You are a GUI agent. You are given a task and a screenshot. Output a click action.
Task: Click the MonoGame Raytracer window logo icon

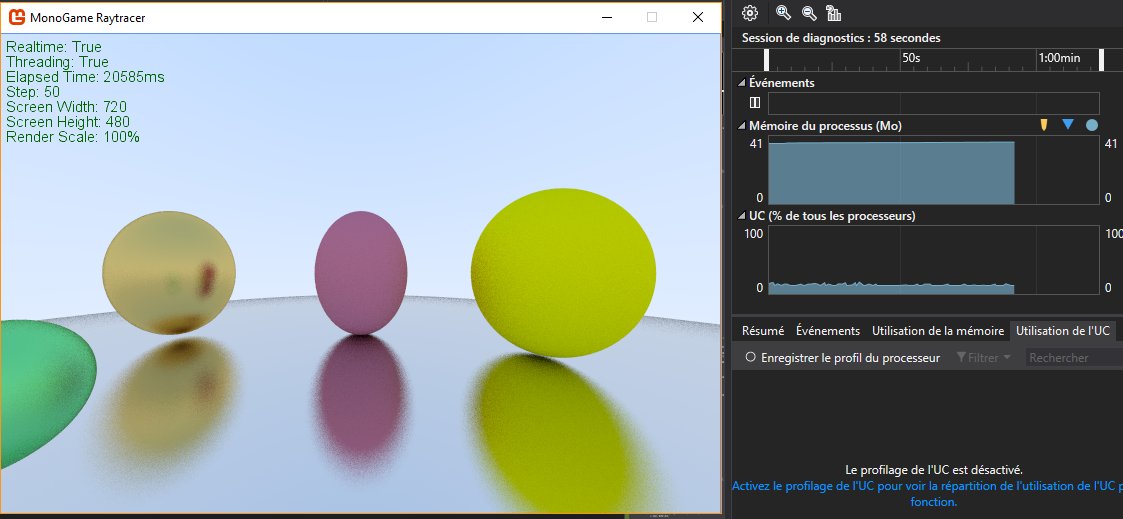(16, 17)
